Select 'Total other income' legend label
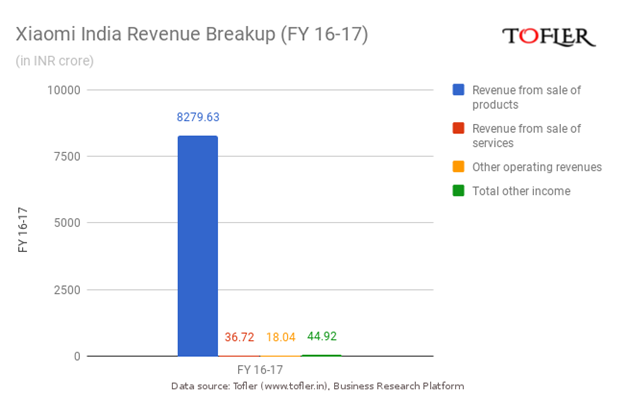This screenshot has width=628, height=399. pos(521,191)
